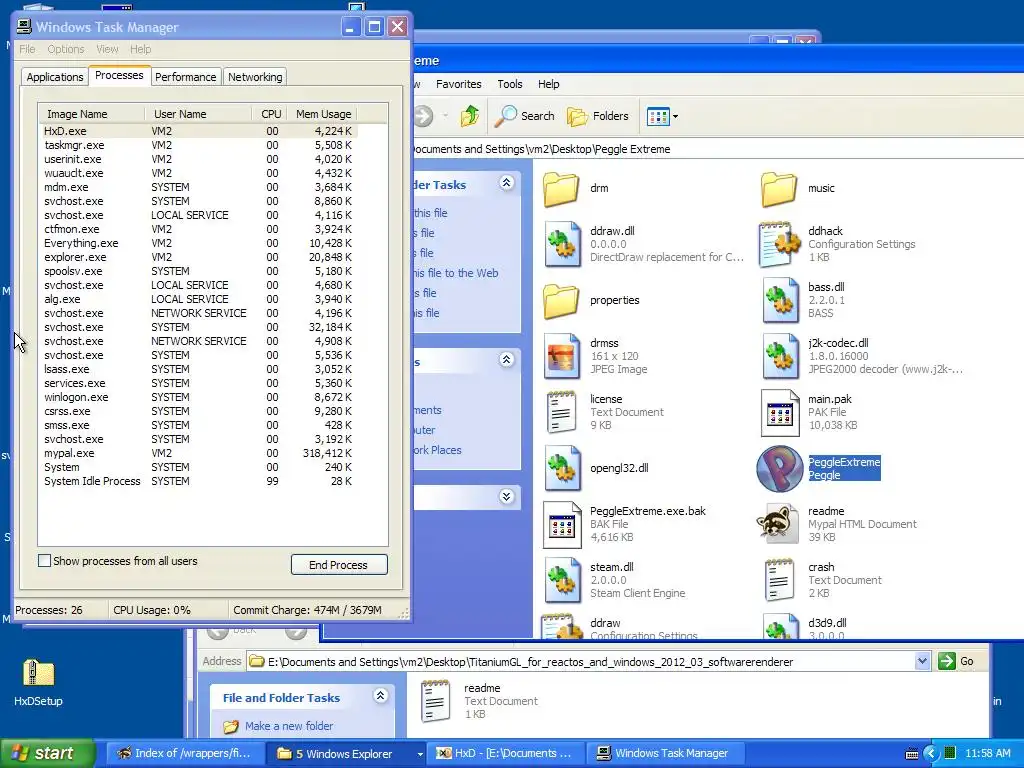
Task: Select the HxD.exe process row
Action: pyautogui.click(x=198, y=131)
